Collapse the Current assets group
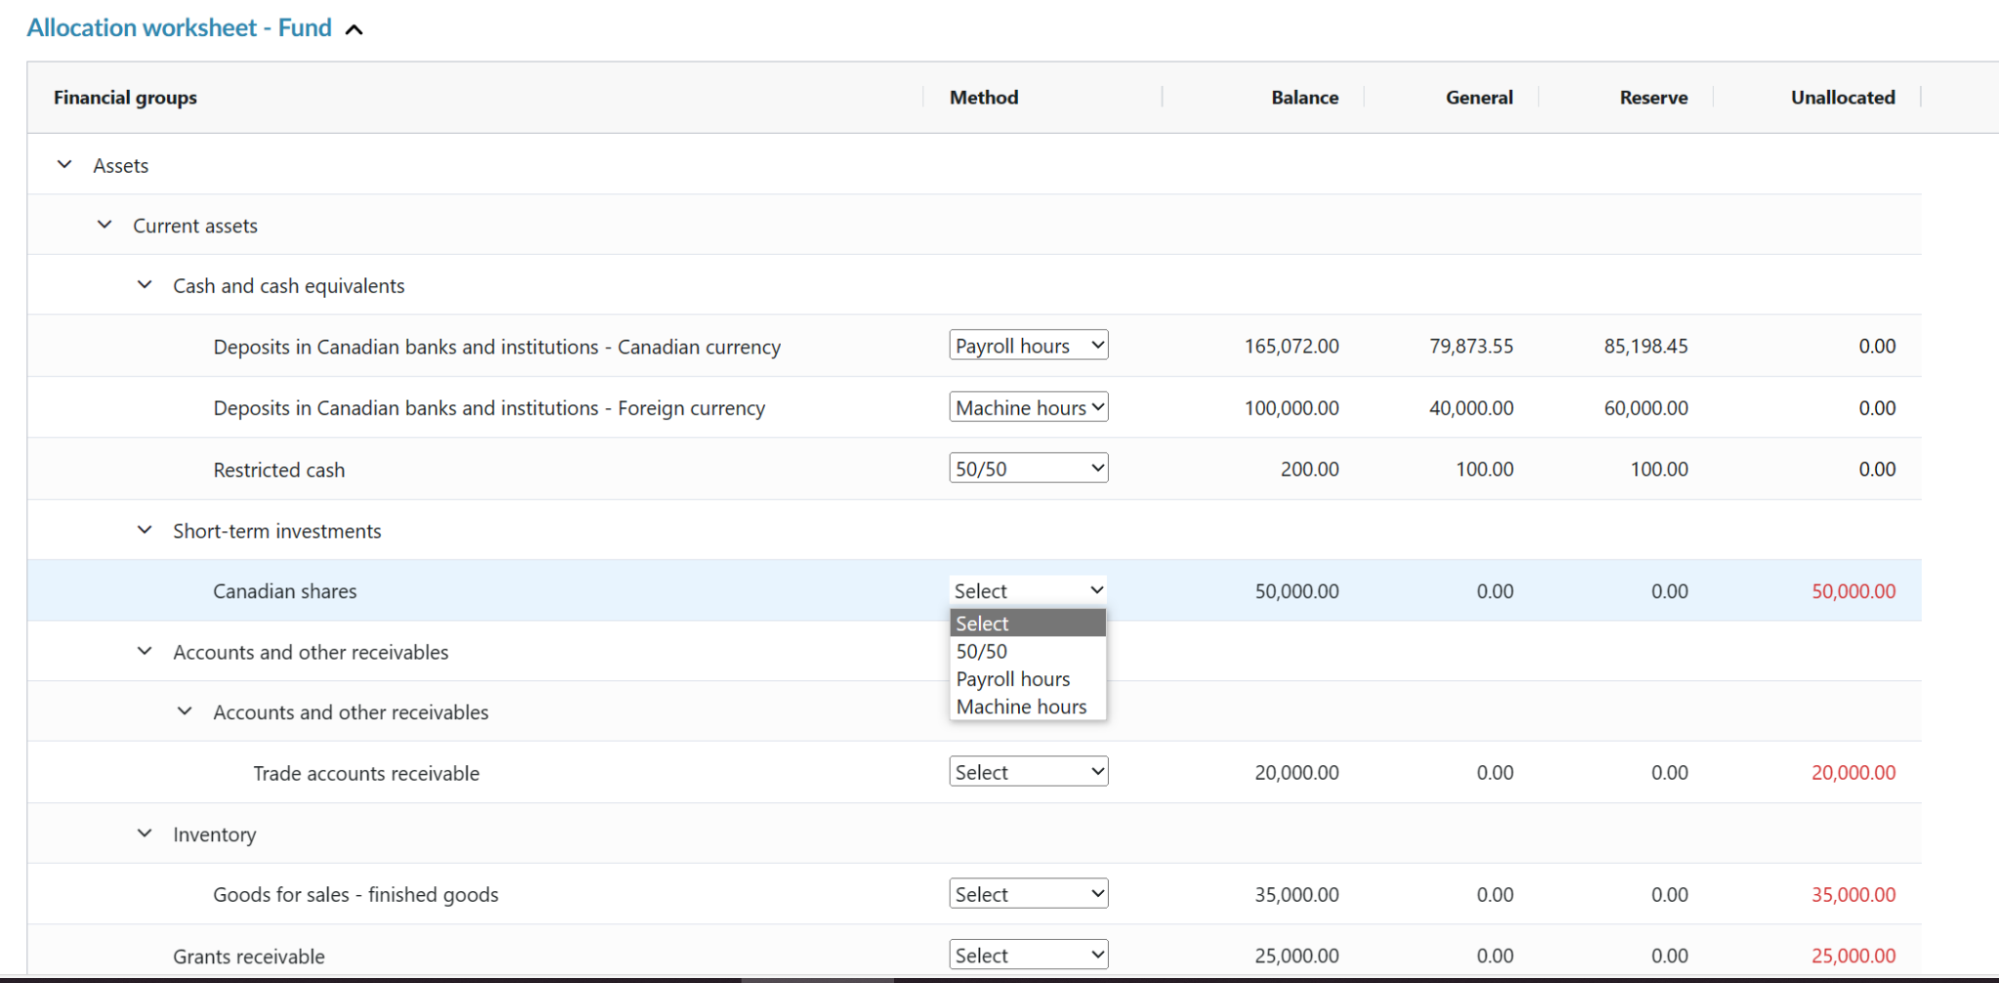The image size is (1999, 983). tap(105, 225)
